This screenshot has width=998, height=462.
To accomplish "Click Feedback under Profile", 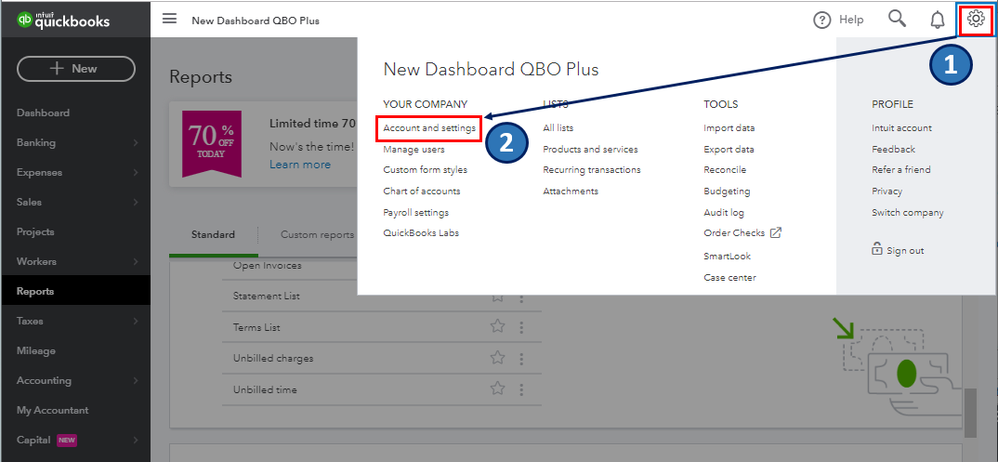I will point(894,150).
